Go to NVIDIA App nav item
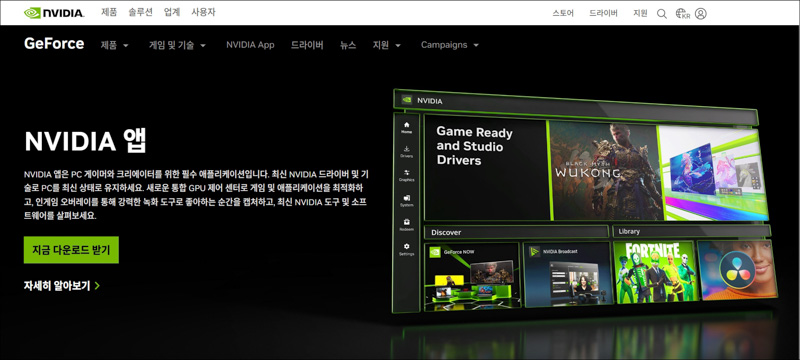Viewport: 800px width, 360px height. [250, 45]
